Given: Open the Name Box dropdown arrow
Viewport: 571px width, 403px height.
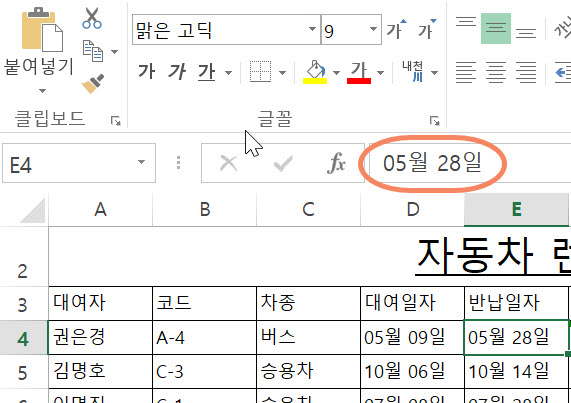Looking at the screenshot, I should pos(142,162).
